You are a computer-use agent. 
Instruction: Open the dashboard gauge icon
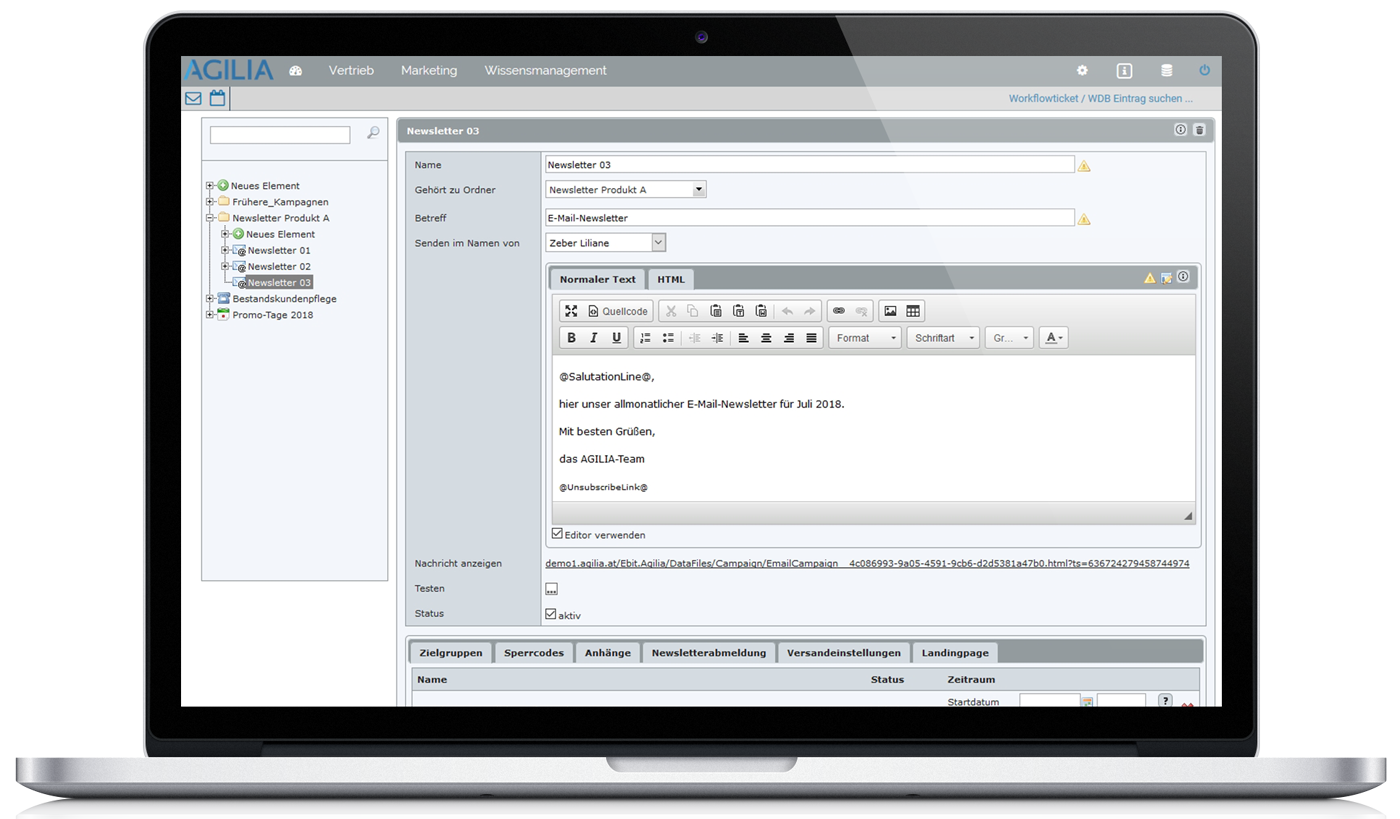[295, 71]
